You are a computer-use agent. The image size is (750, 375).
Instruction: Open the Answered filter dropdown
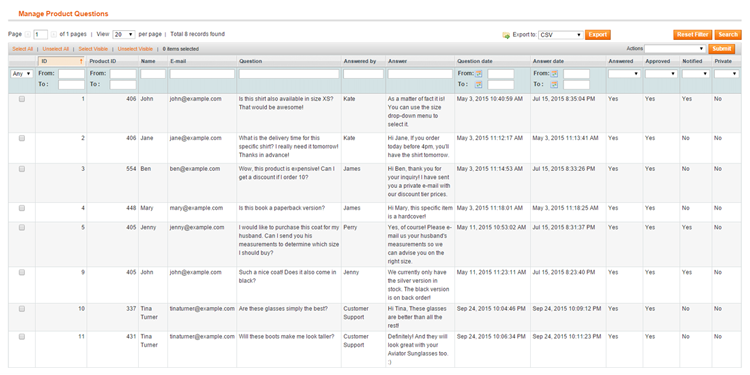[x=624, y=74]
